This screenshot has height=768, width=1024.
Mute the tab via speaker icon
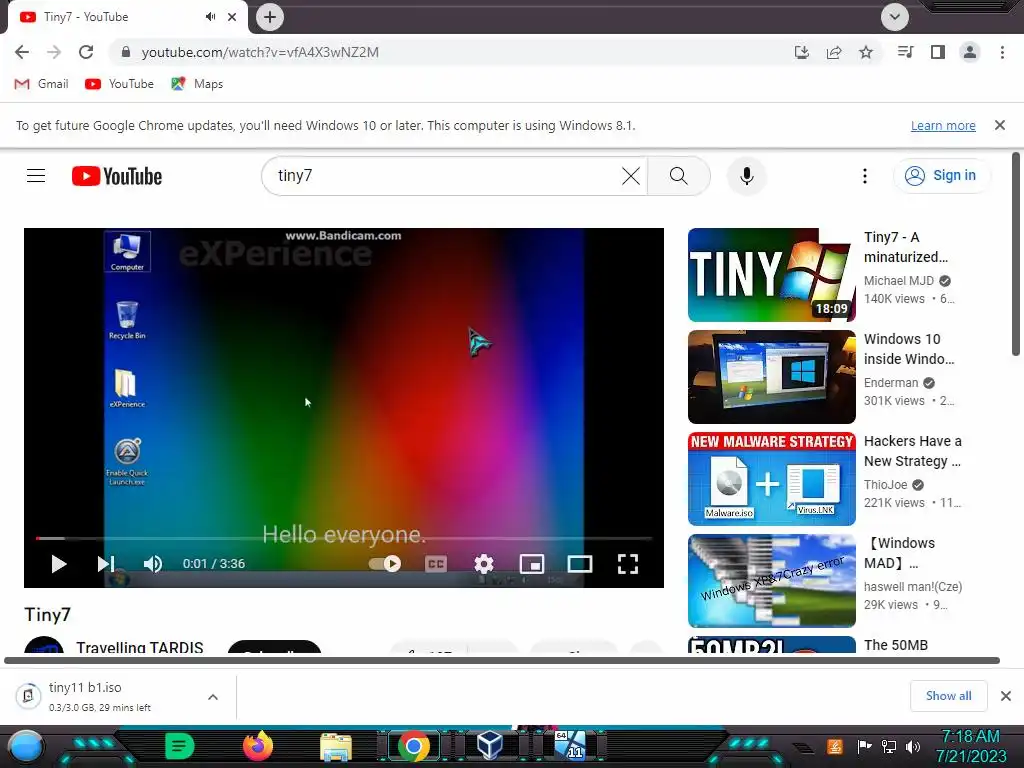pyautogui.click(x=210, y=17)
